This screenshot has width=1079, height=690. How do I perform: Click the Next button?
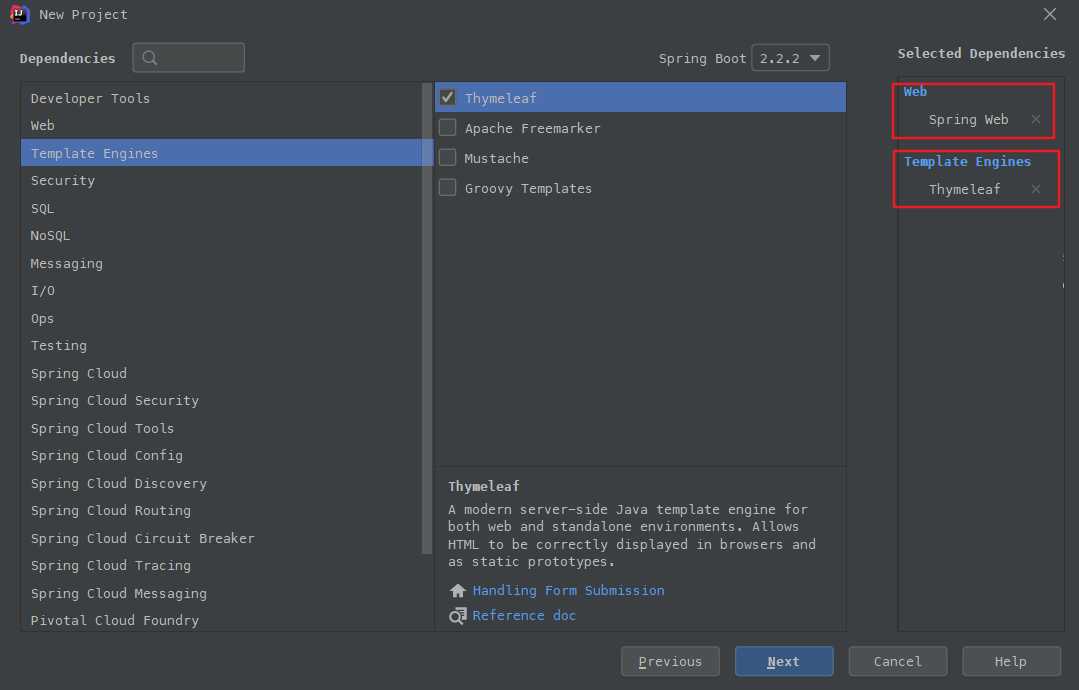[x=784, y=661]
